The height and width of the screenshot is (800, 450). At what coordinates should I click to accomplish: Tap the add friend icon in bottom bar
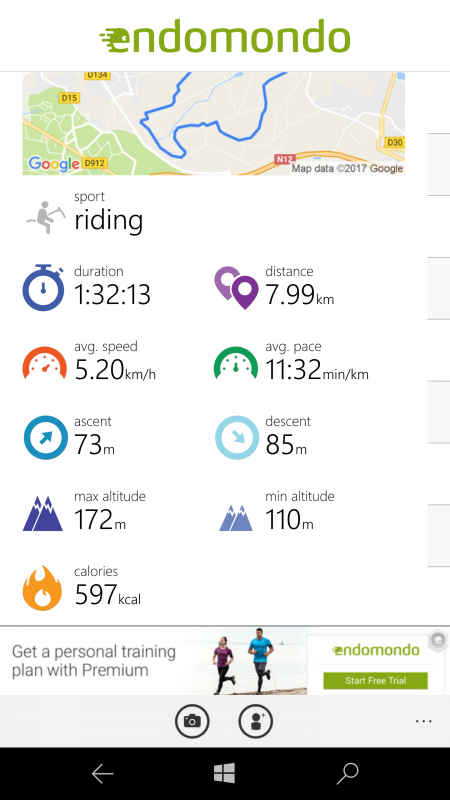pos(256,721)
